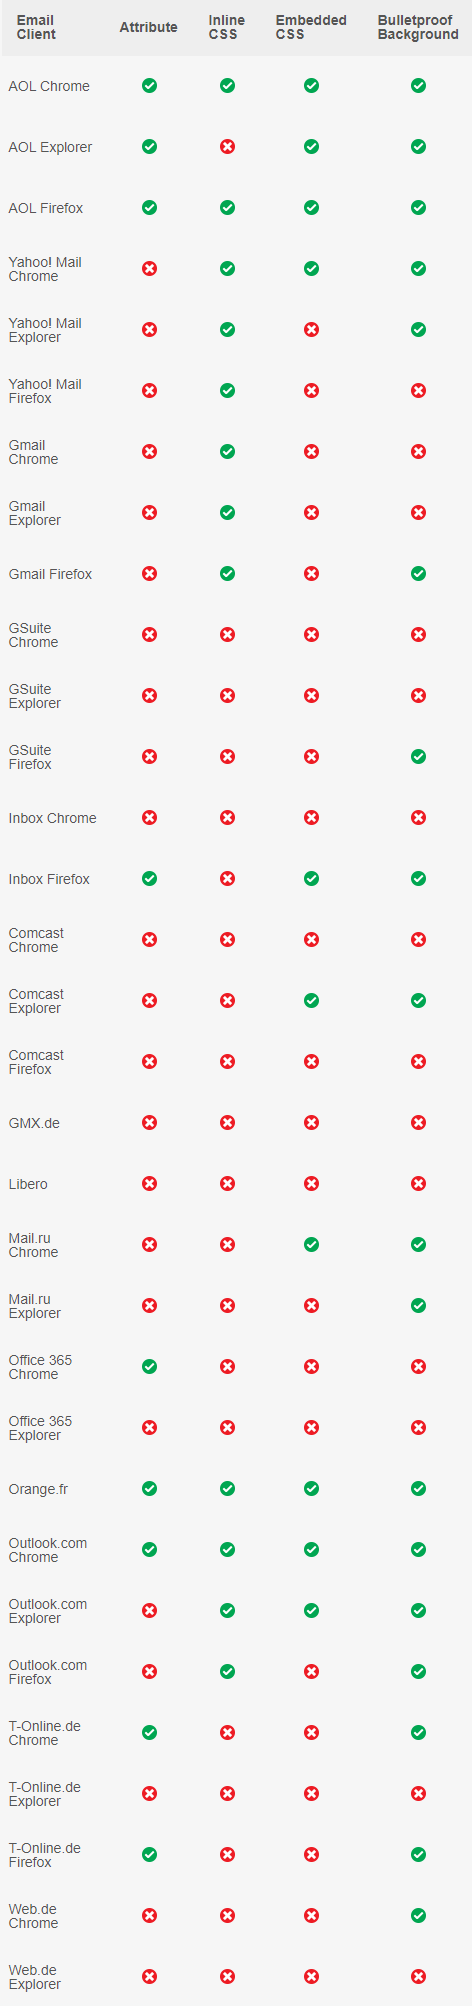Click Yahoo! Mail Chrome's red Attribute X icon
The height and width of the screenshot is (2006, 472).
[x=149, y=269]
